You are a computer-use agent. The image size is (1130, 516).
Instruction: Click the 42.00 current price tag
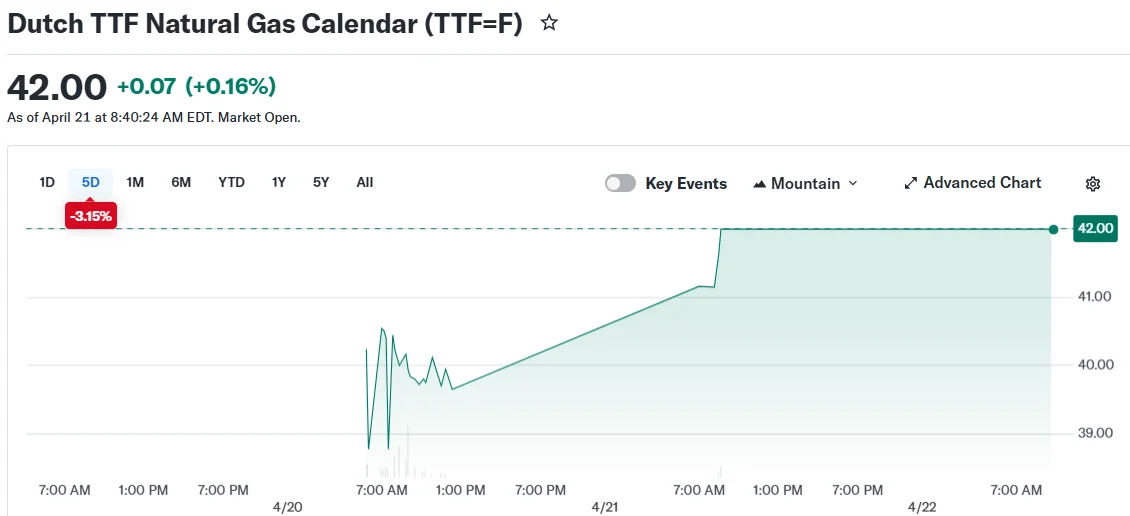tap(1094, 228)
